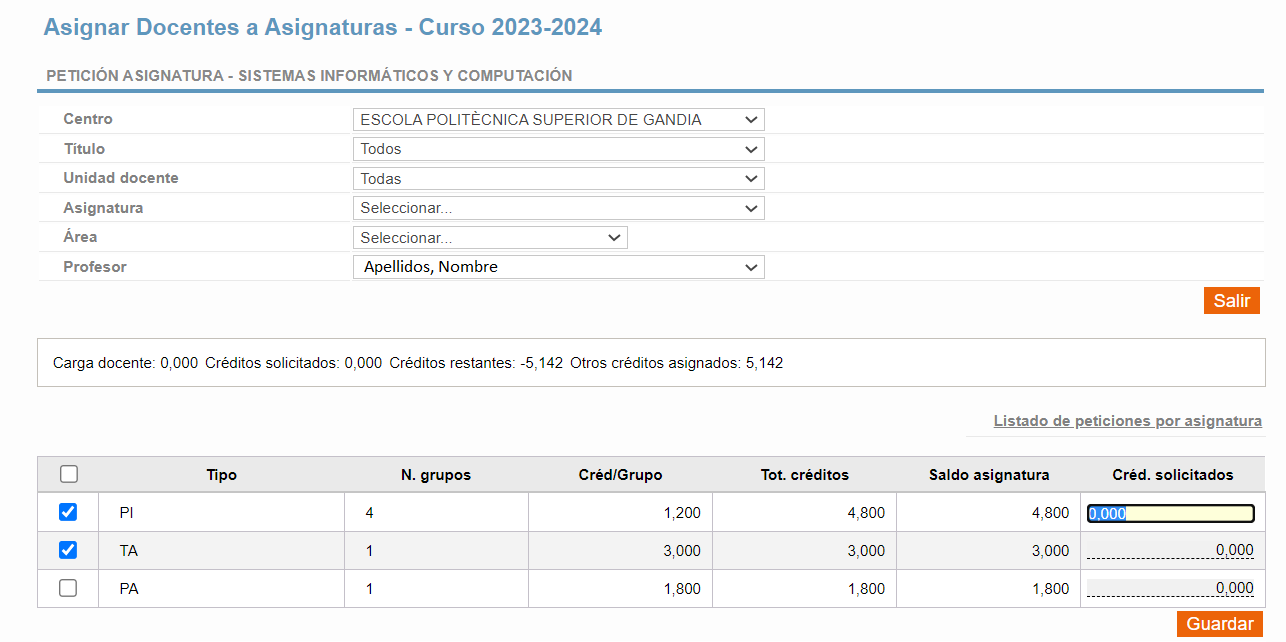This screenshot has width=1286, height=642.
Task: Open Listado de peticiones por asignatura link
Action: (x=1128, y=421)
